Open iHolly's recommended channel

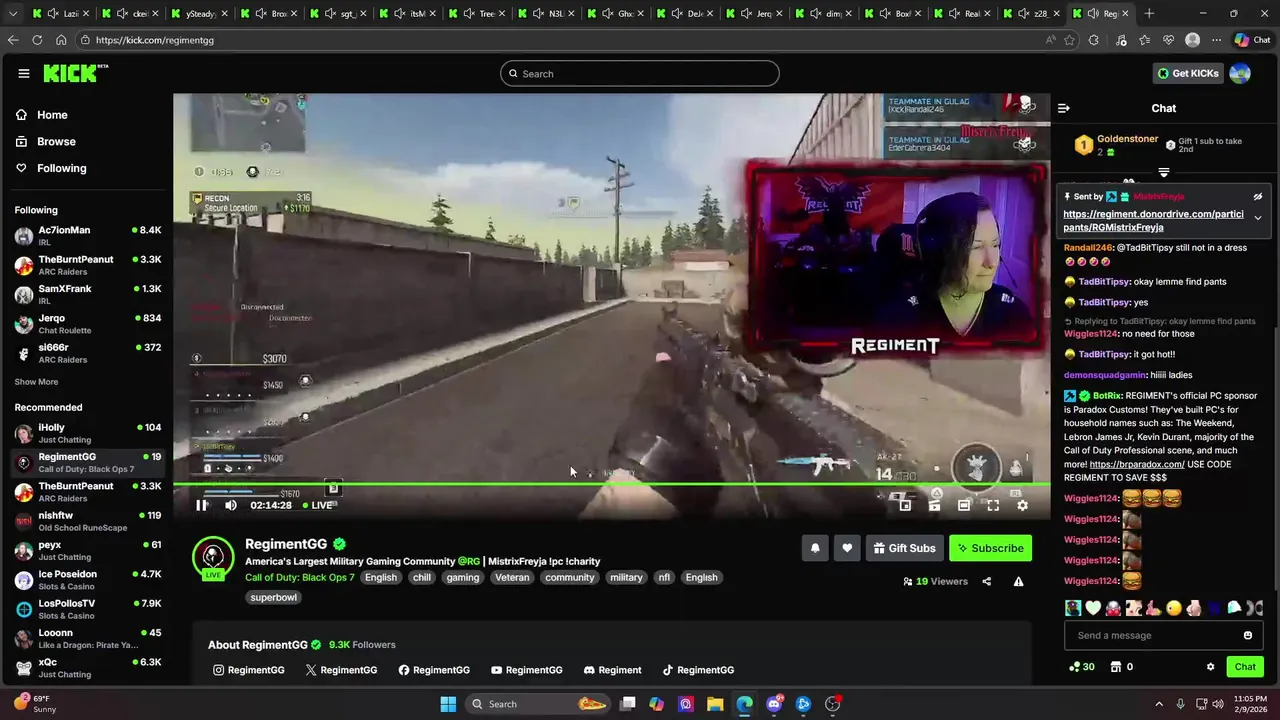pos(88,433)
